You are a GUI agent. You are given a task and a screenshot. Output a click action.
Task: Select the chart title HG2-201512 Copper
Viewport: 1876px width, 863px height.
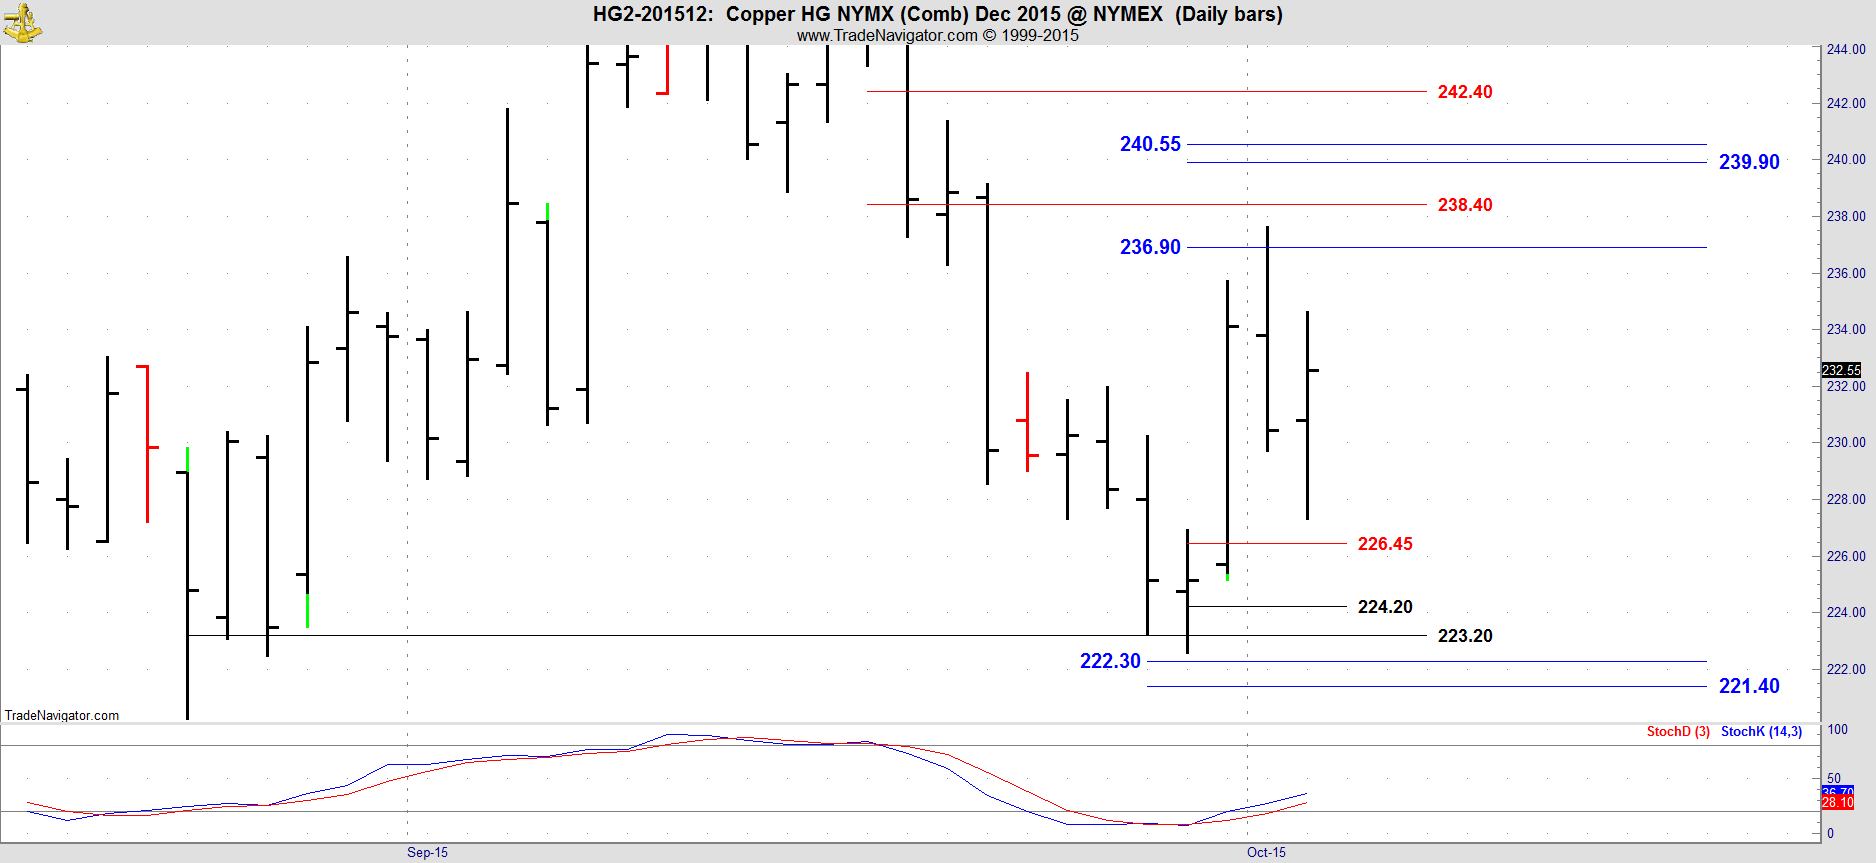(937, 14)
